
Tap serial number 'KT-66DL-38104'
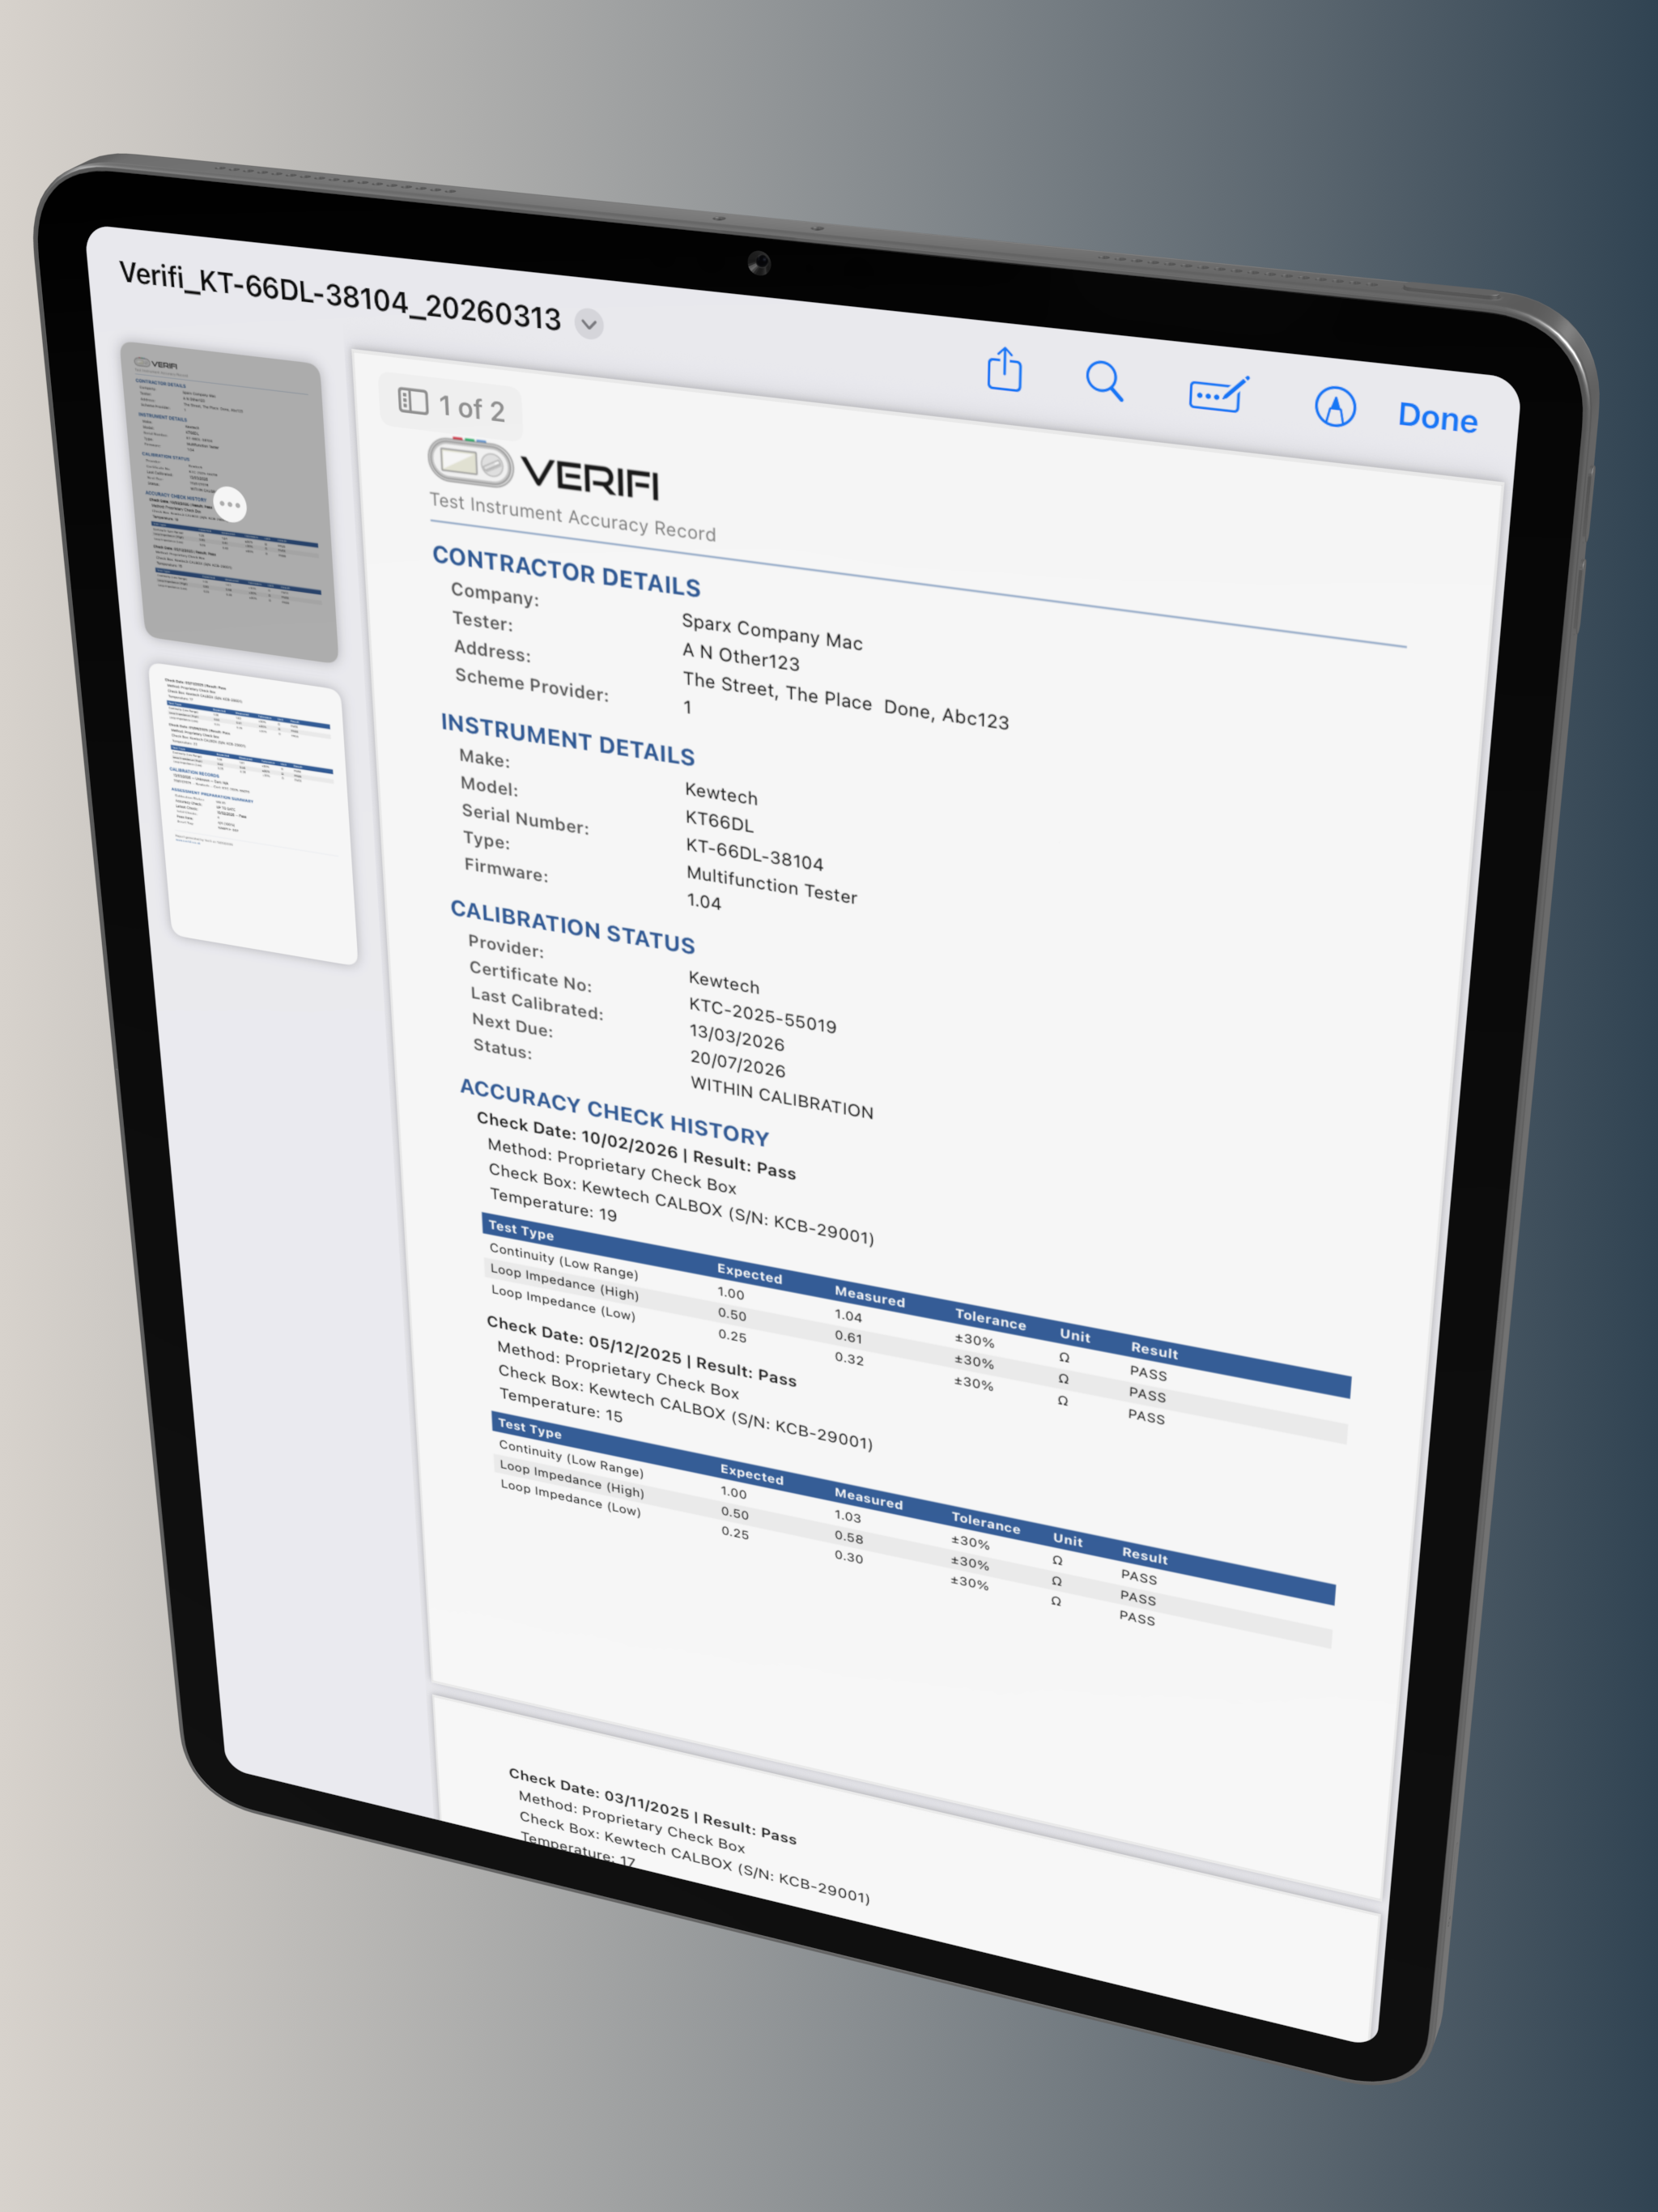pos(754,854)
